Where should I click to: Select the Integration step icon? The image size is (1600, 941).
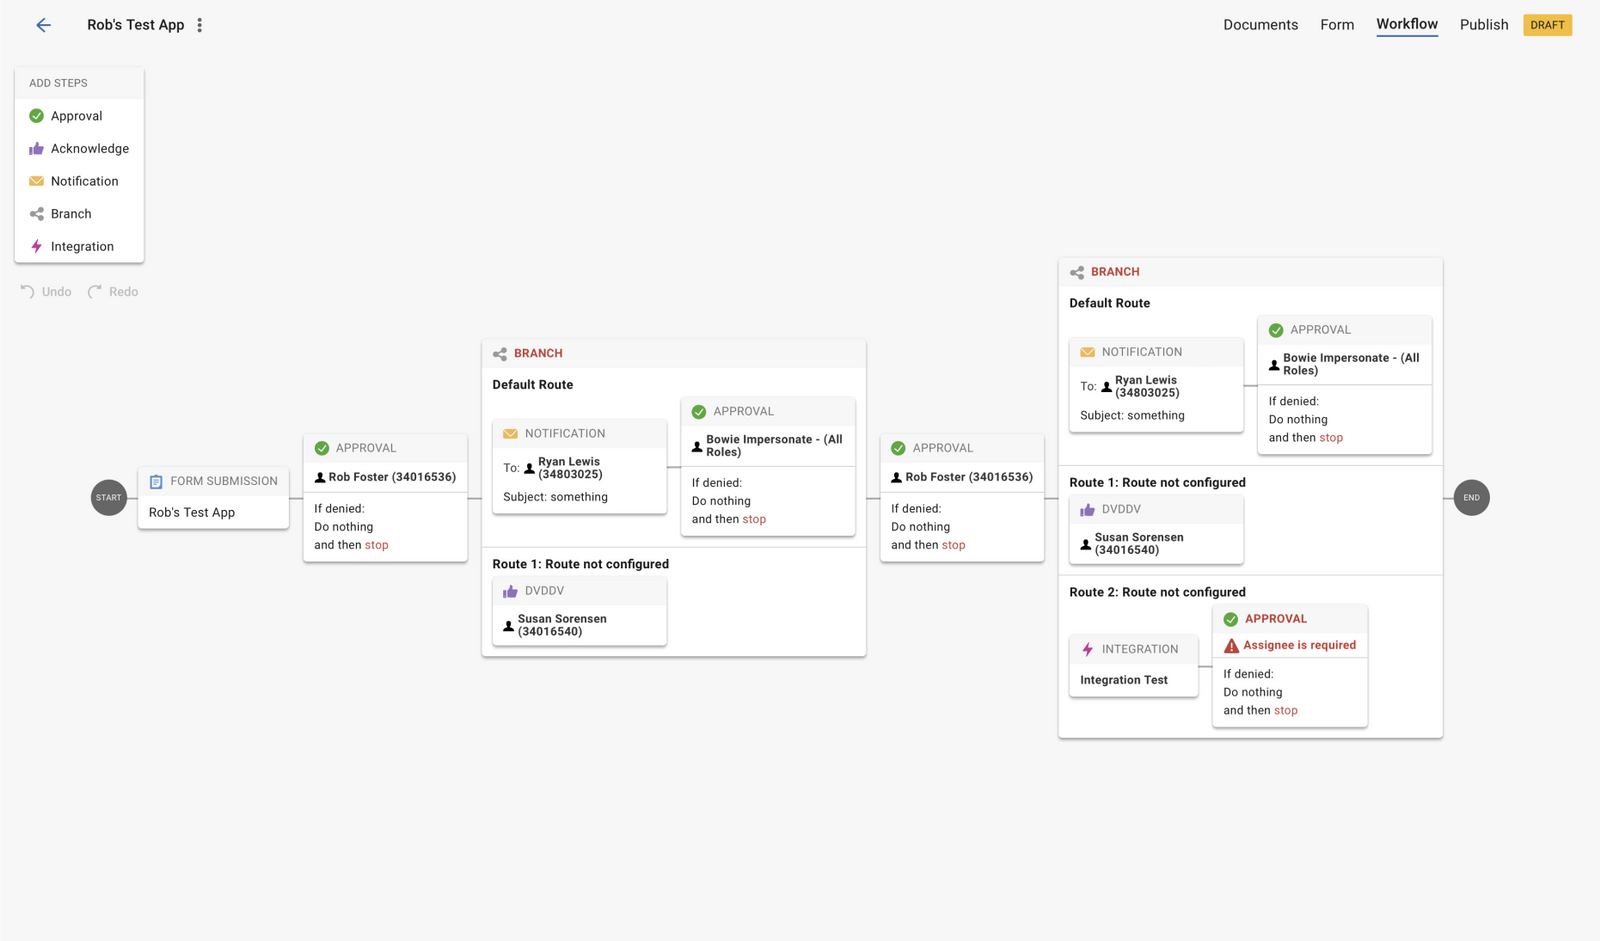pos(36,246)
